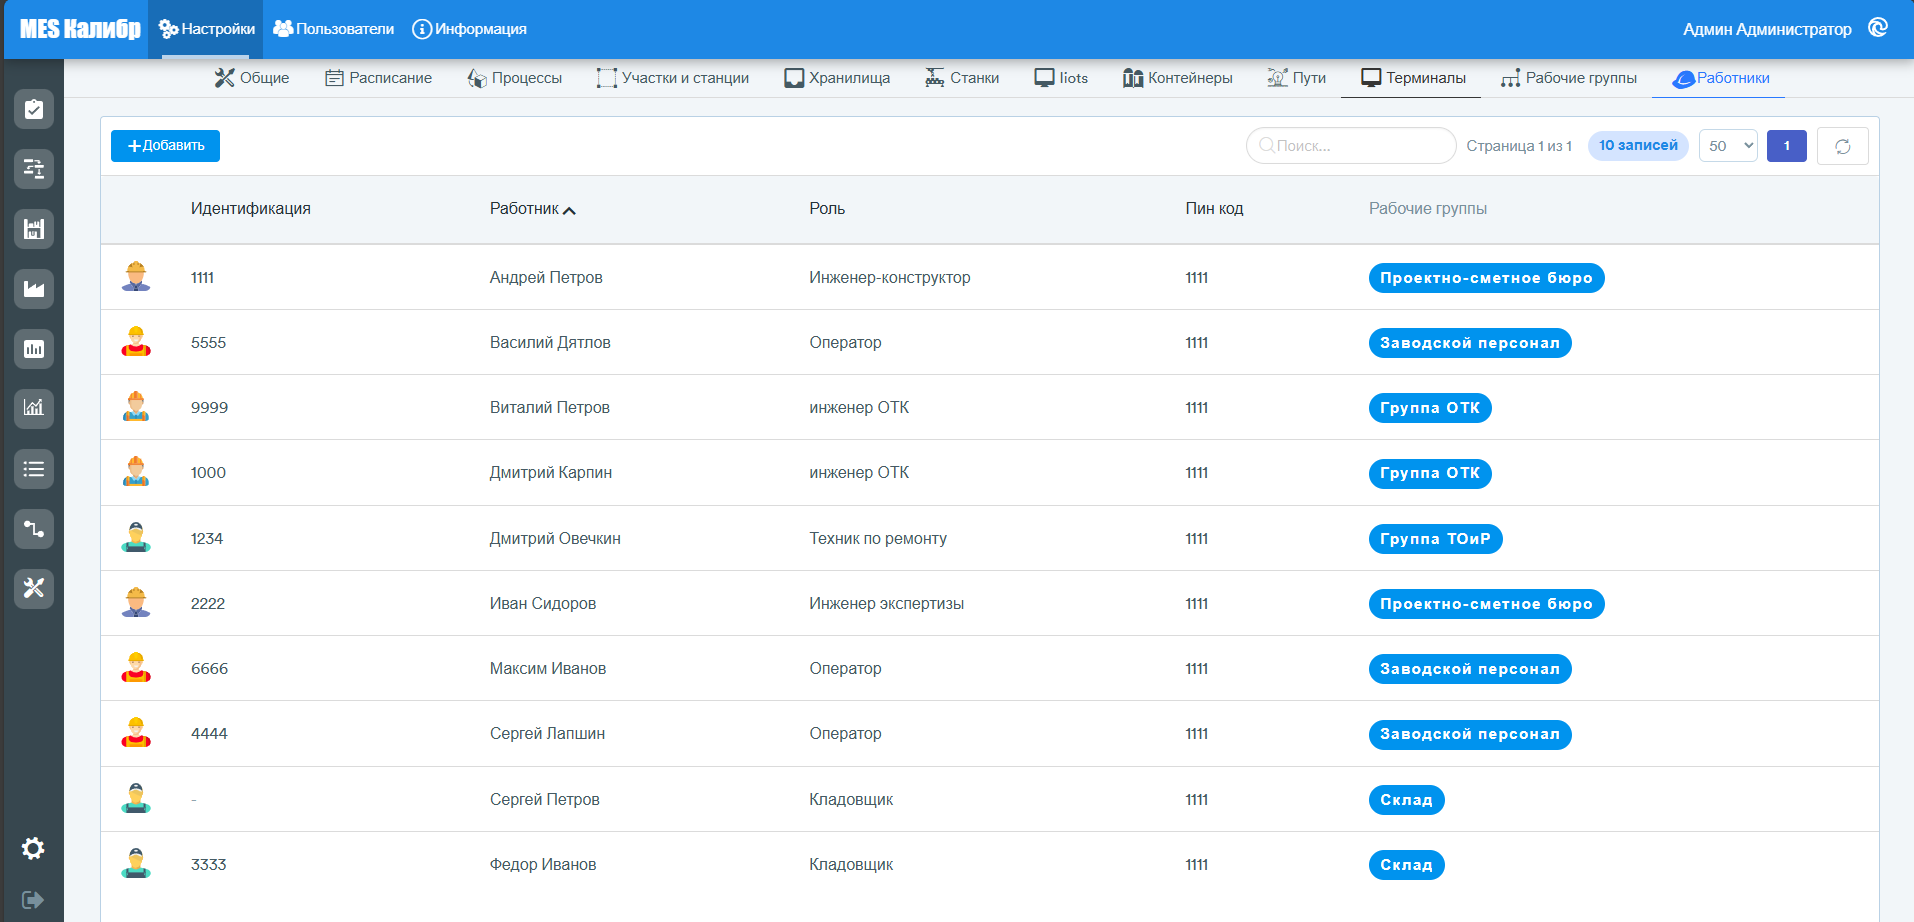The height and width of the screenshot is (922, 1914).
Task: Open the wrench and screwdriver sidebar icon
Action: pyautogui.click(x=34, y=588)
